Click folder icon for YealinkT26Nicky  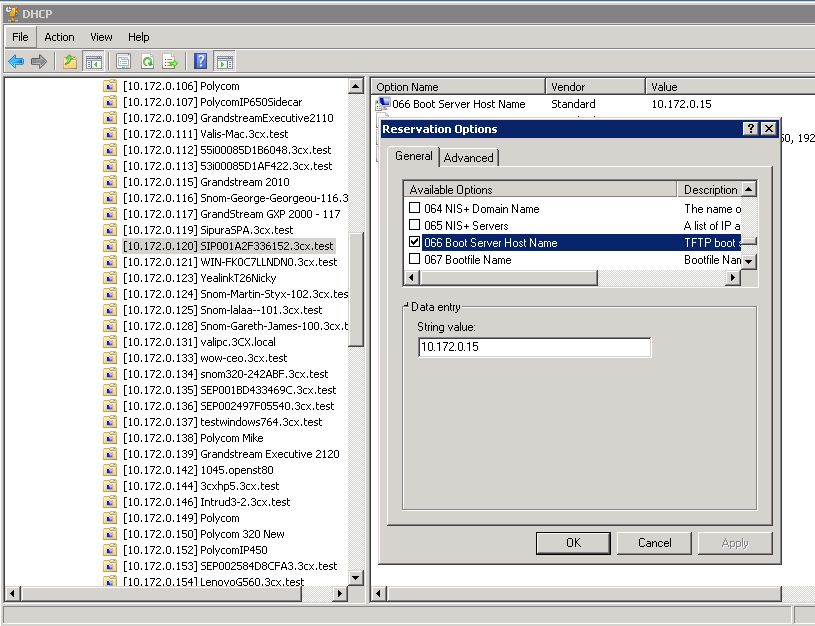click(x=110, y=278)
